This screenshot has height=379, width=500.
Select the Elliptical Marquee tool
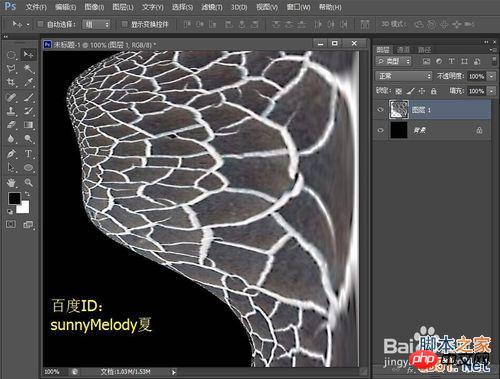[x=11, y=54]
